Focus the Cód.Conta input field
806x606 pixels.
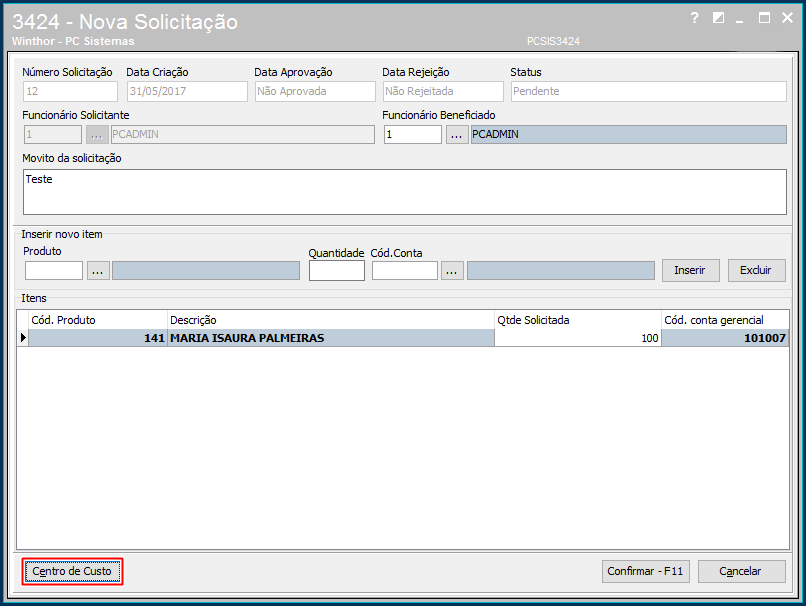[405, 270]
